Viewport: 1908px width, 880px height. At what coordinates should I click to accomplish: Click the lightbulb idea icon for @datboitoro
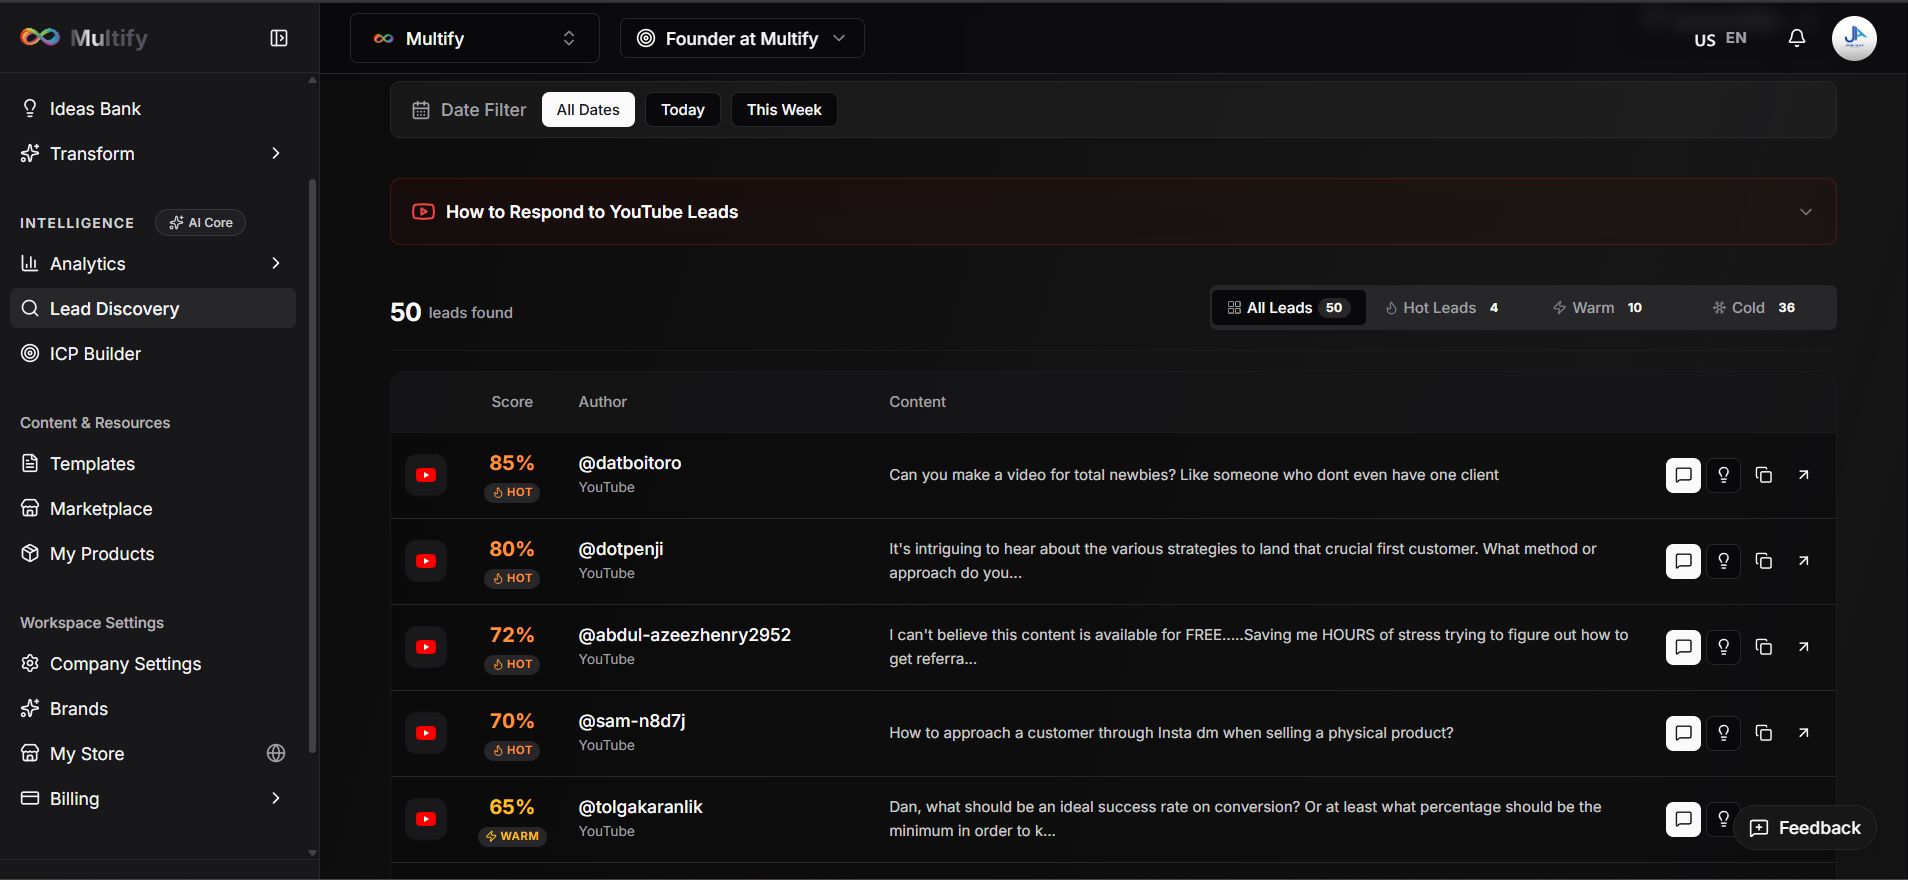pyautogui.click(x=1723, y=475)
